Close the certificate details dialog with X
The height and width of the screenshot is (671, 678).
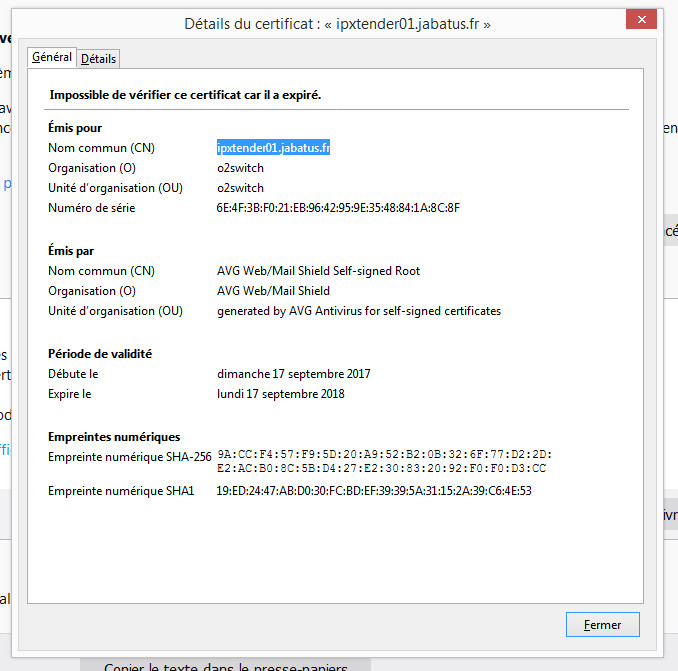pyautogui.click(x=641, y=19)
